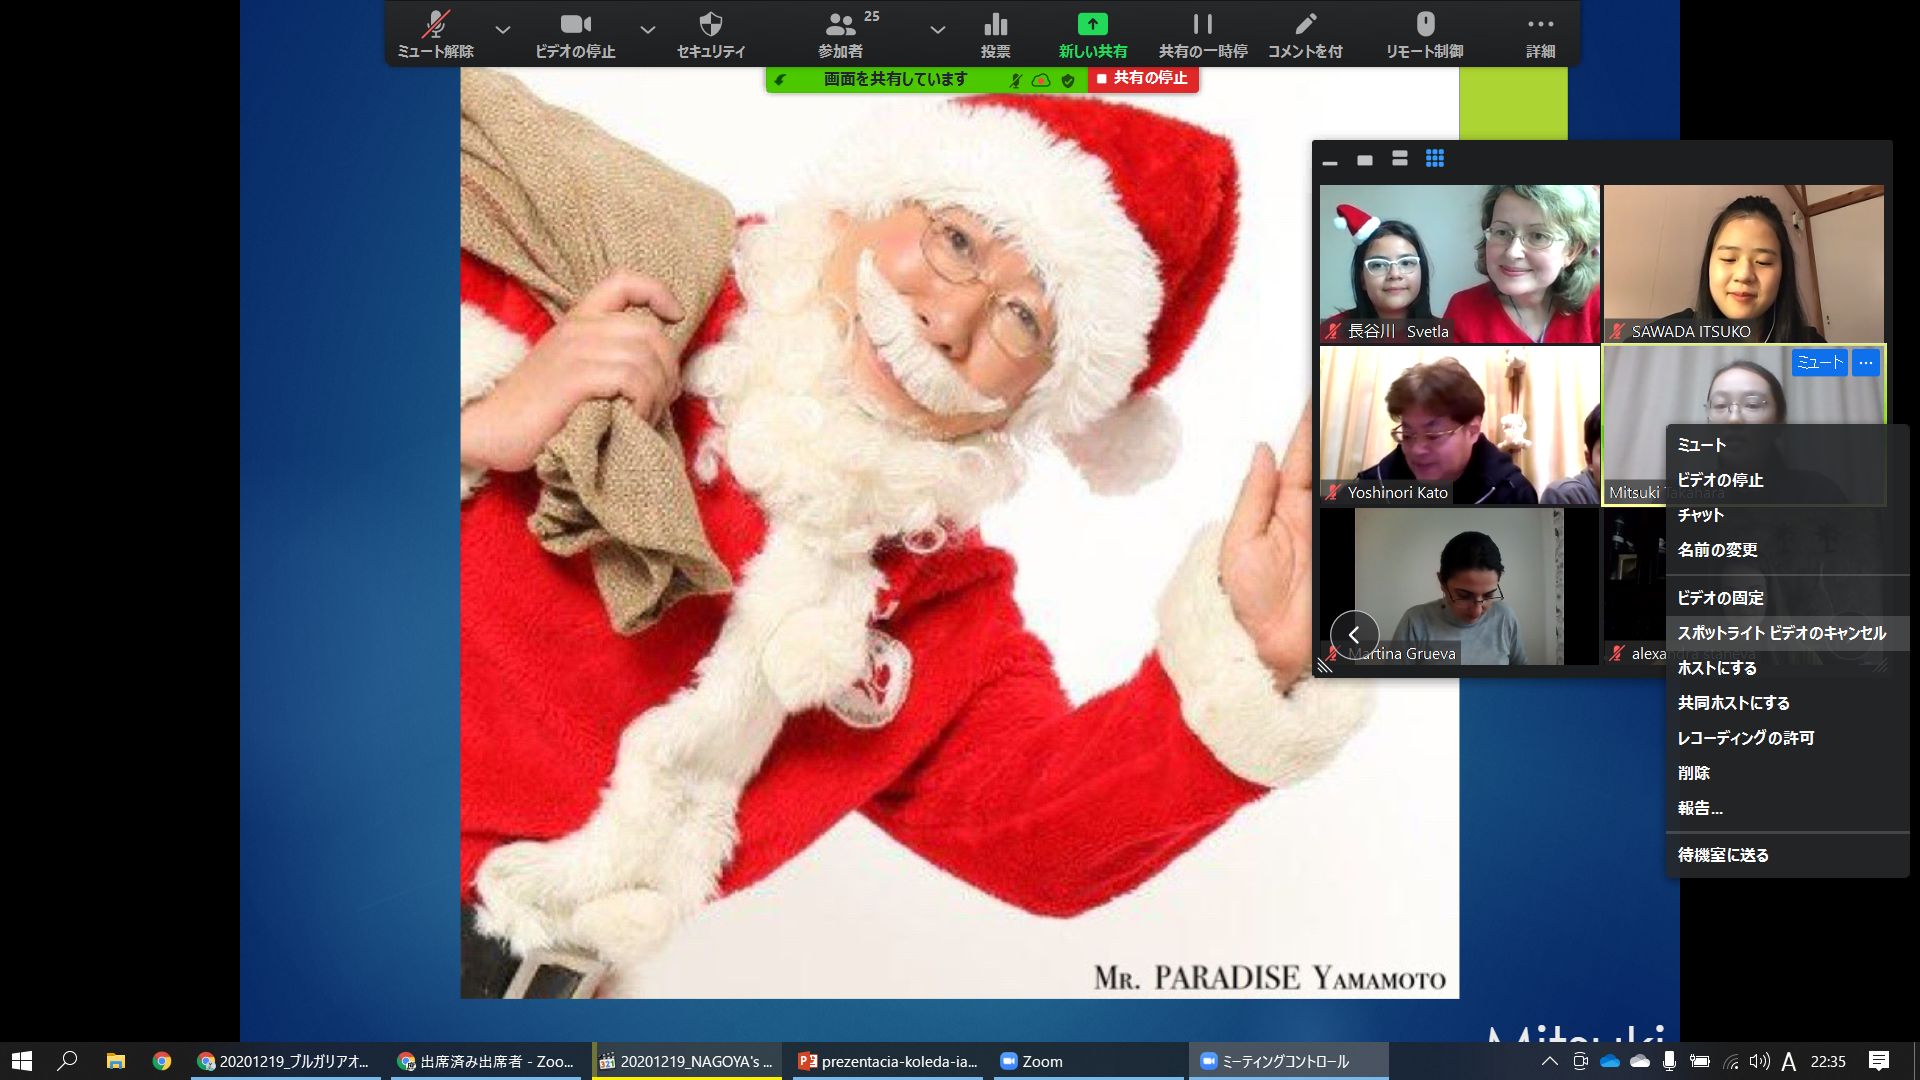
Task: Expand video options arrow beside camera
Action: click(x=648, y=30)
